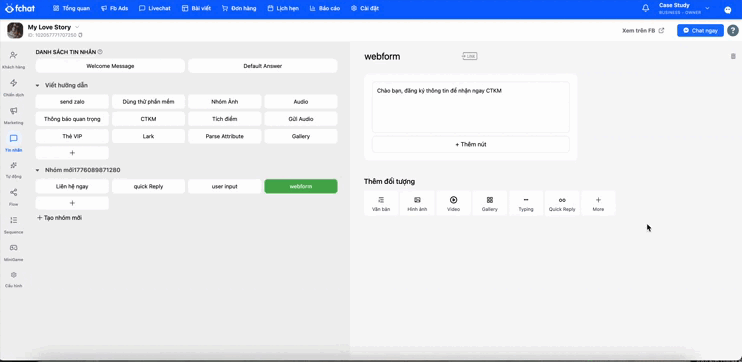The image size is (742, 362).
Task: Open Gallery message block in list
Action: (301, 136)
